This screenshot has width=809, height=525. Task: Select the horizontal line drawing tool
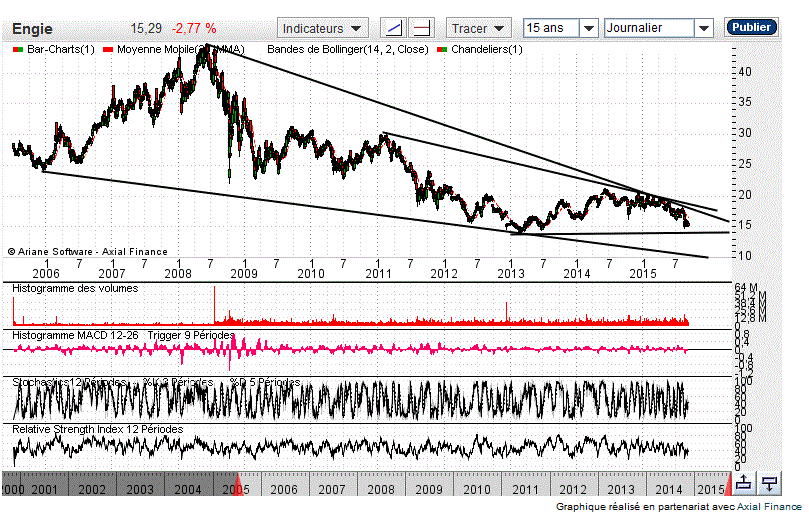(x=422, y=28)
